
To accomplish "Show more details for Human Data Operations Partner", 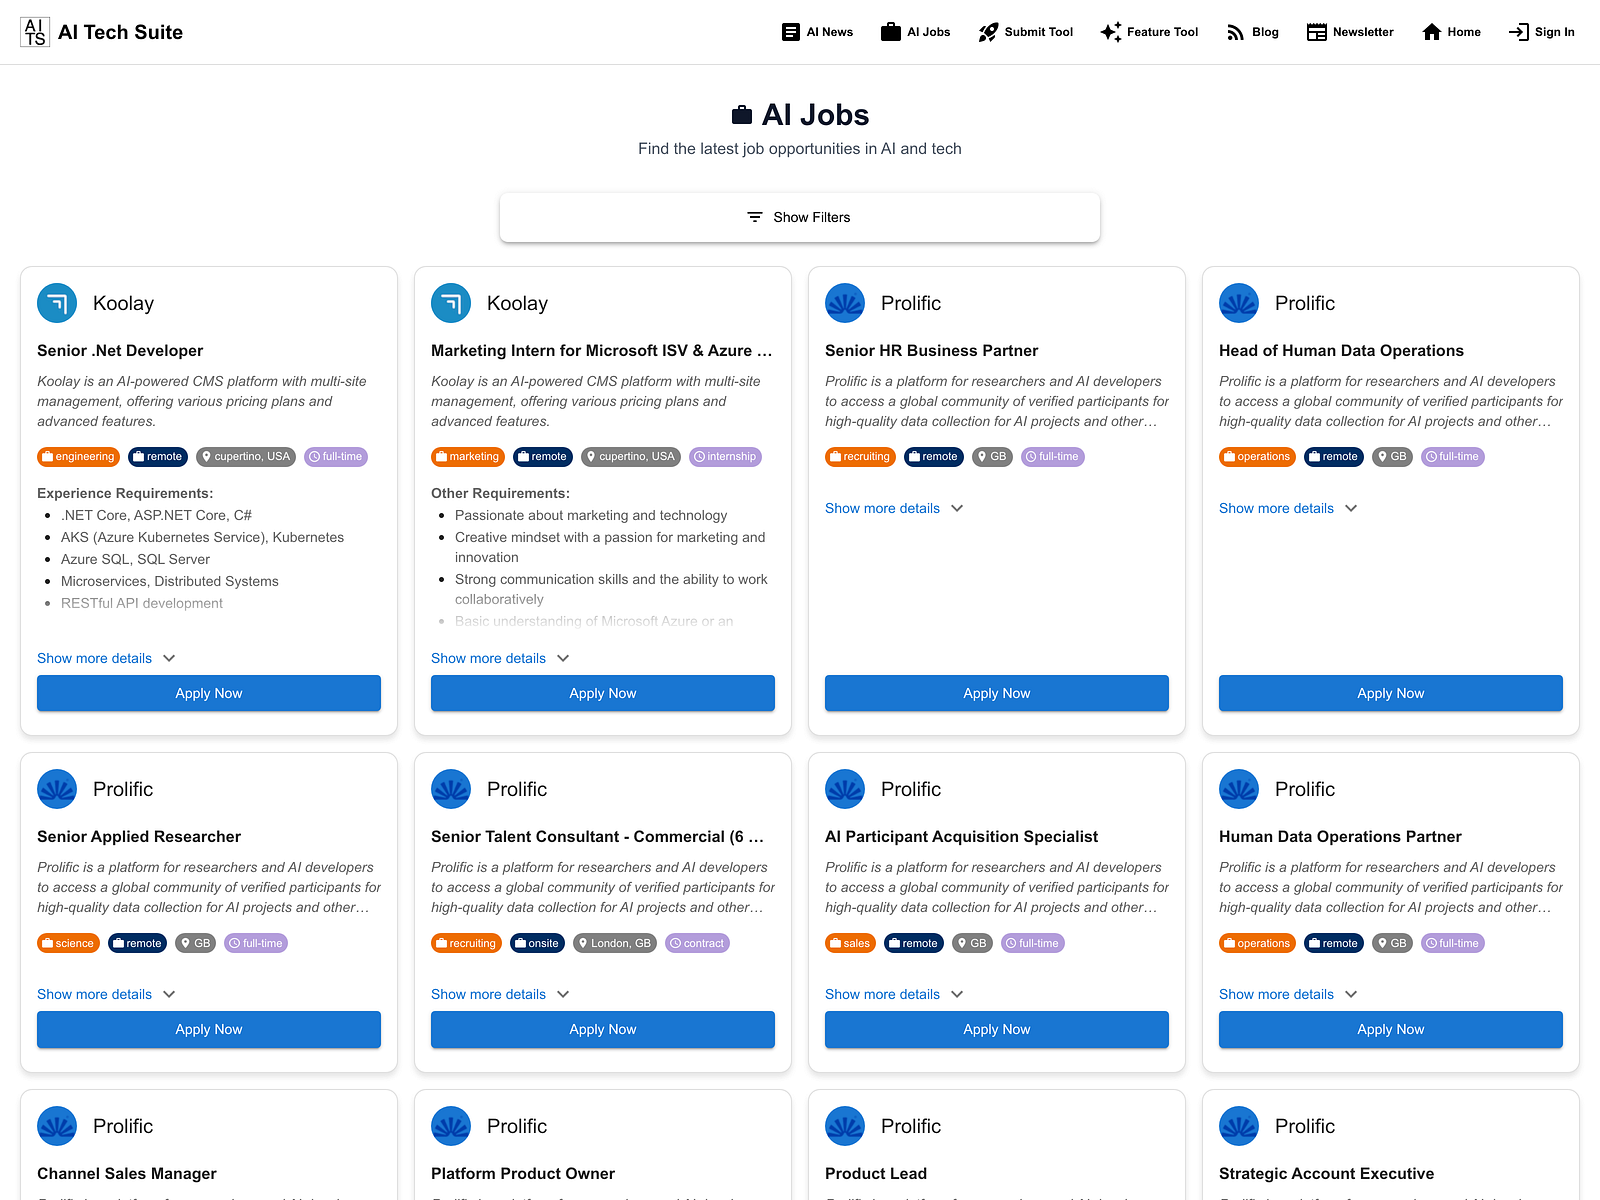I will click(1289, 994).
